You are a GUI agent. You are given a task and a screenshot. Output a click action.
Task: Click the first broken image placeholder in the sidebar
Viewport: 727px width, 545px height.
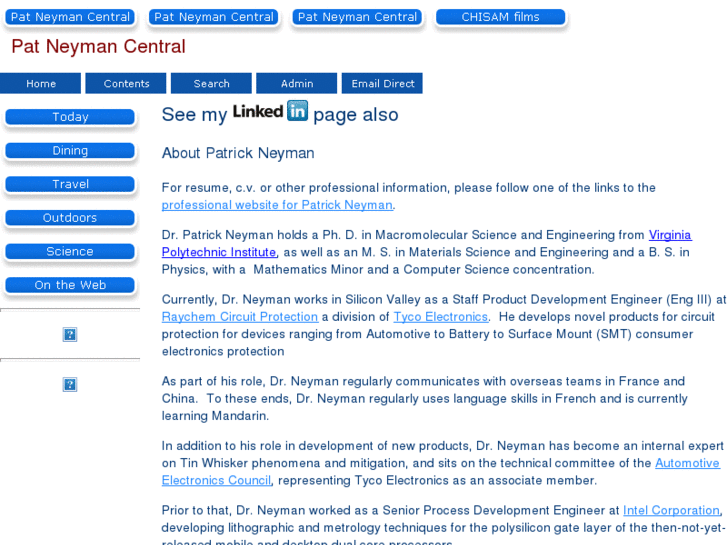pyautogui.click(x=70, y=334)
